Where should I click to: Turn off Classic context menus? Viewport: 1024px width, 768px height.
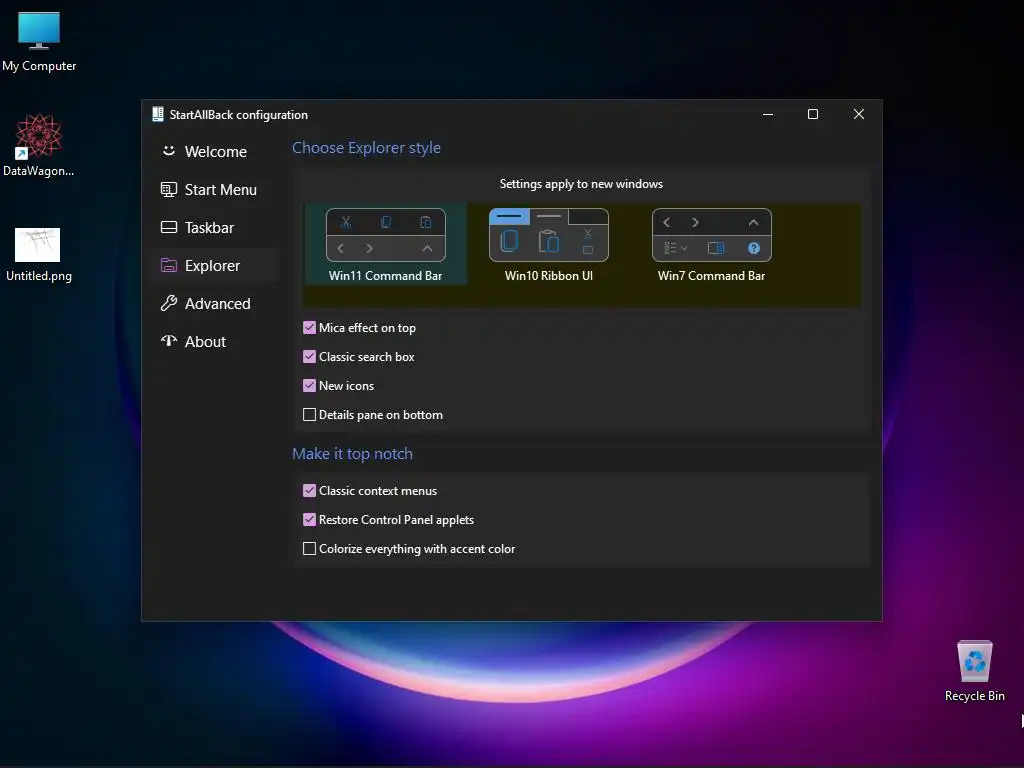[310, 490]
